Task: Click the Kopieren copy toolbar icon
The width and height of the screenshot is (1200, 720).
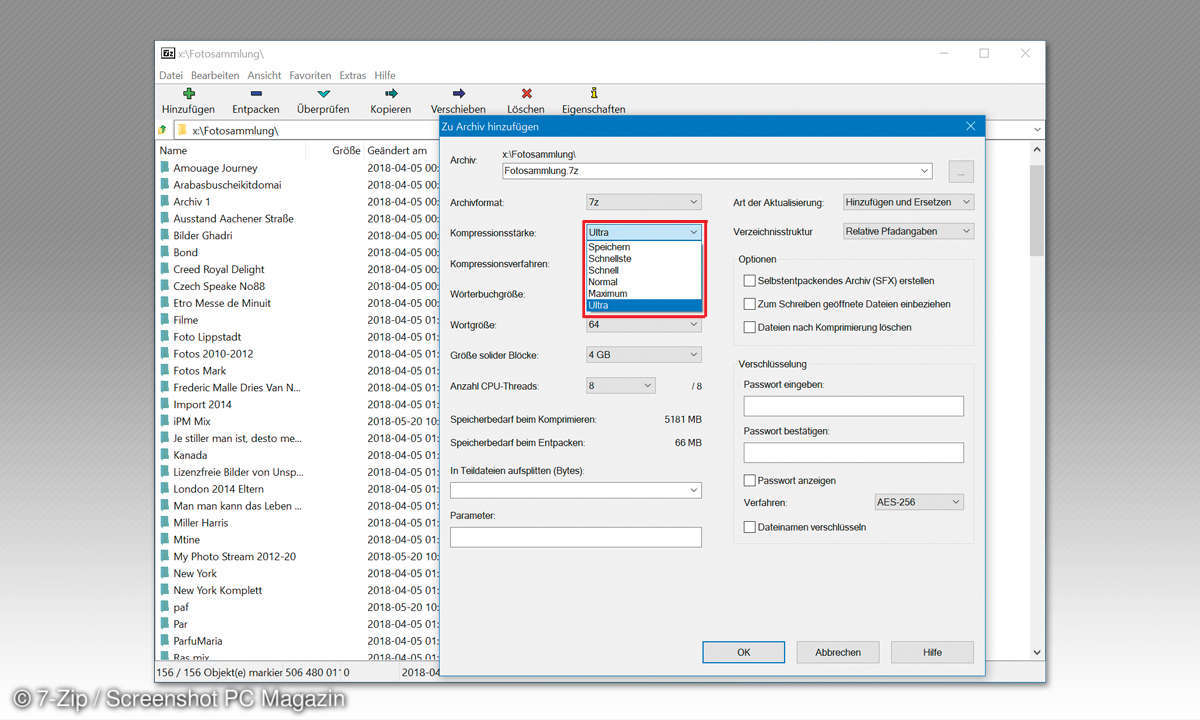Action: [x=390, y=93]
